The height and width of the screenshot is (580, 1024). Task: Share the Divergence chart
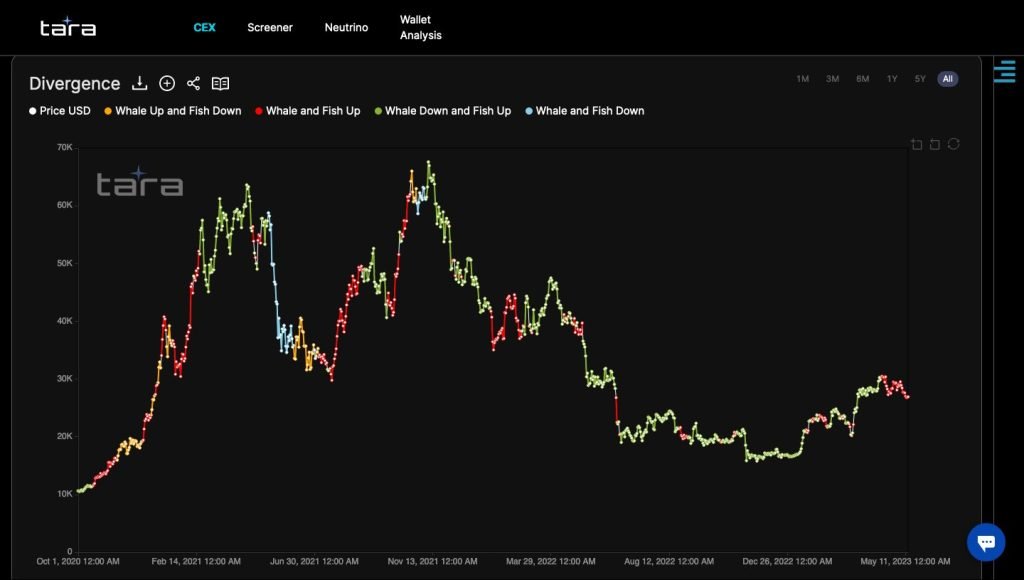coord(194,84)
